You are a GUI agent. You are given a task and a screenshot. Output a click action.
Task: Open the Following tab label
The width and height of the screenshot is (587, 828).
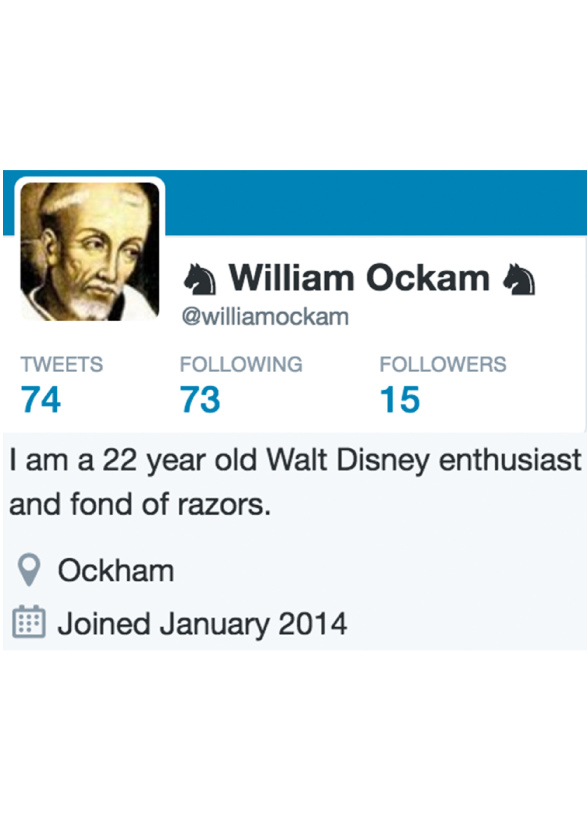click(241, 364)
